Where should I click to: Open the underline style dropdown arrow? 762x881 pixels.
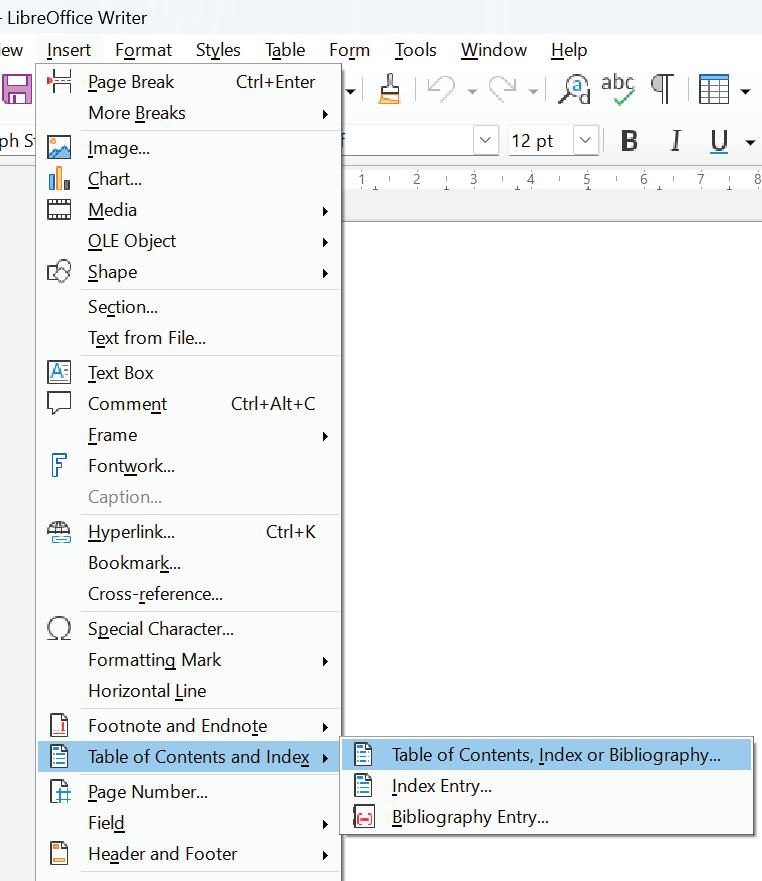click(750, 142)
